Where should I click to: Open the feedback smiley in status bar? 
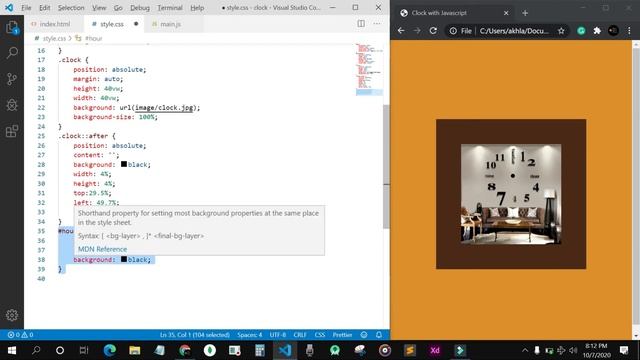364,335
